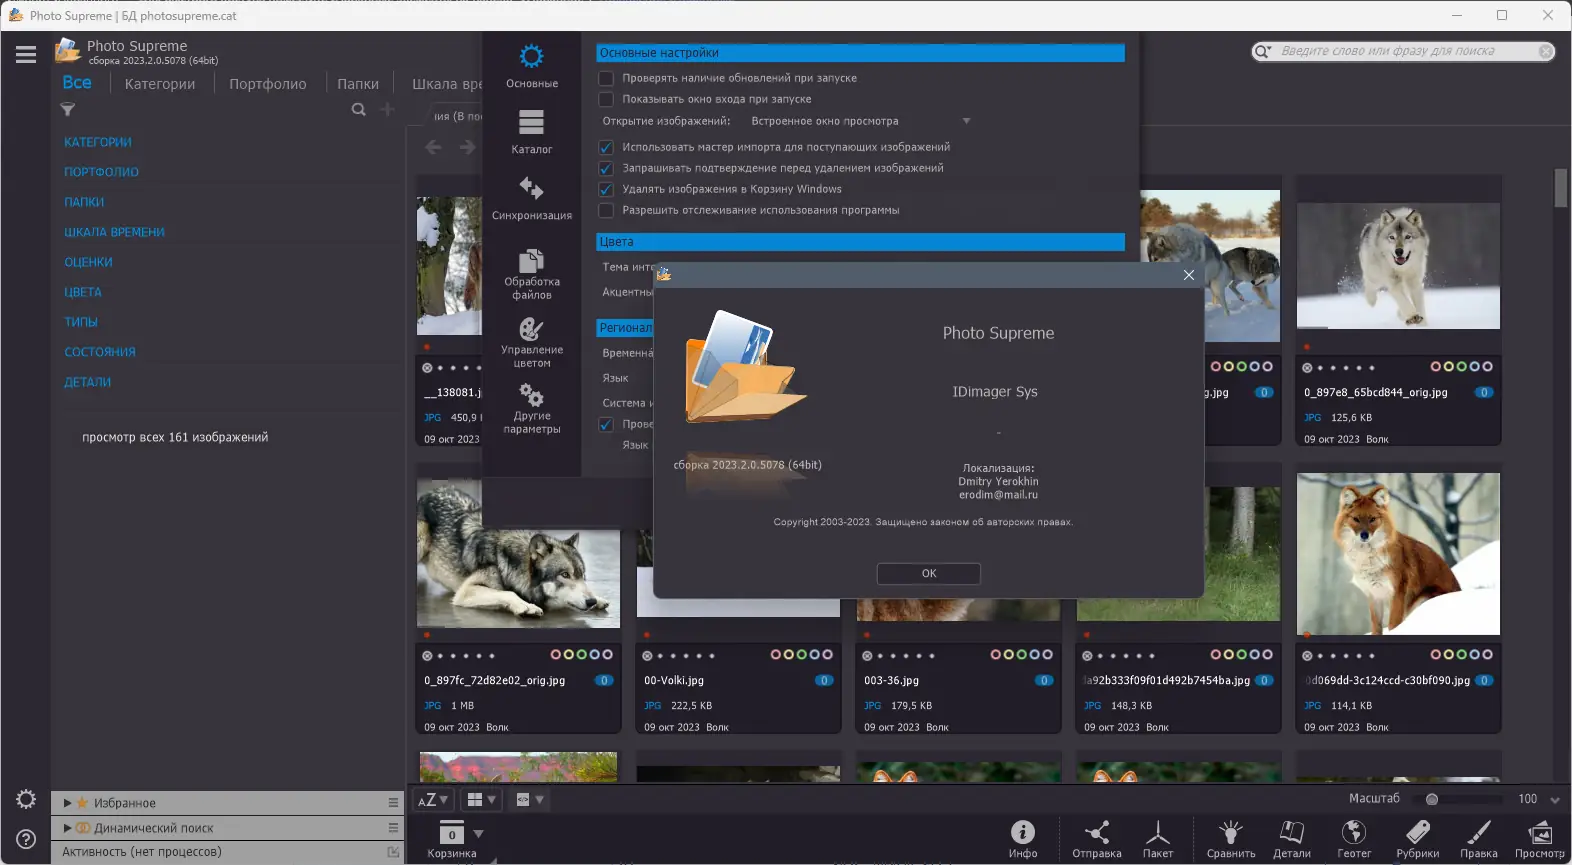This screenshot has width=1572, height=865.
Task: Toggle check for updates at startup checkbox
Action: 606,78
